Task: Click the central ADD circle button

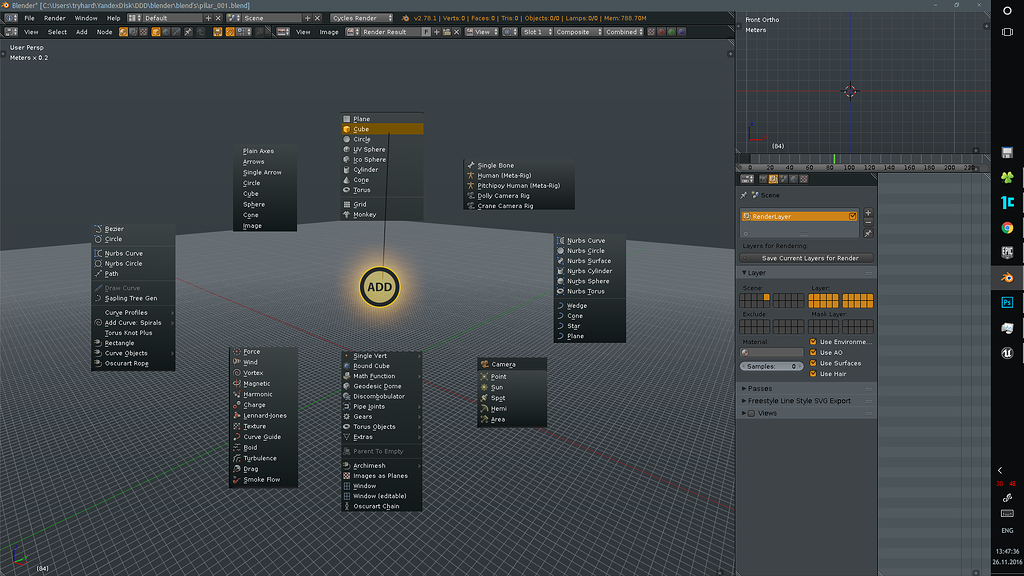Action: pyautogui.click(x=379, y=287)
